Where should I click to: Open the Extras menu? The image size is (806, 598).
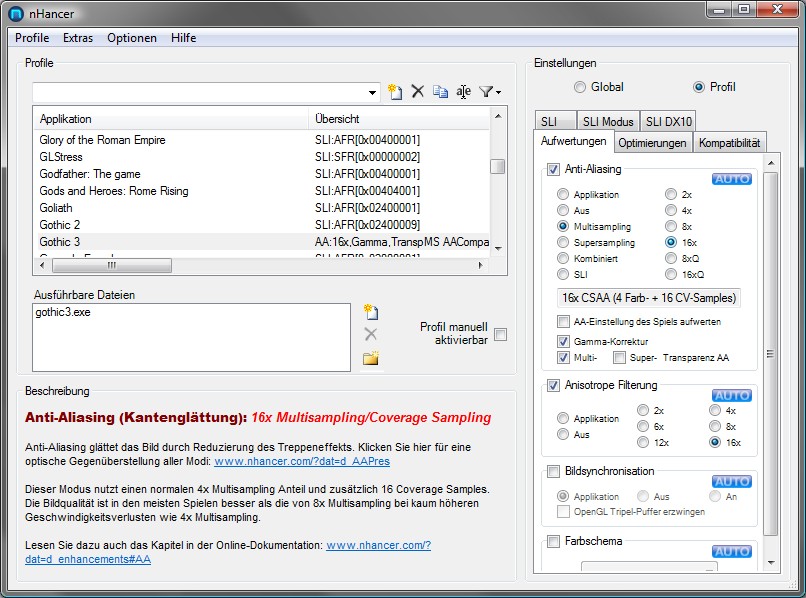click(x=78, y=38)
